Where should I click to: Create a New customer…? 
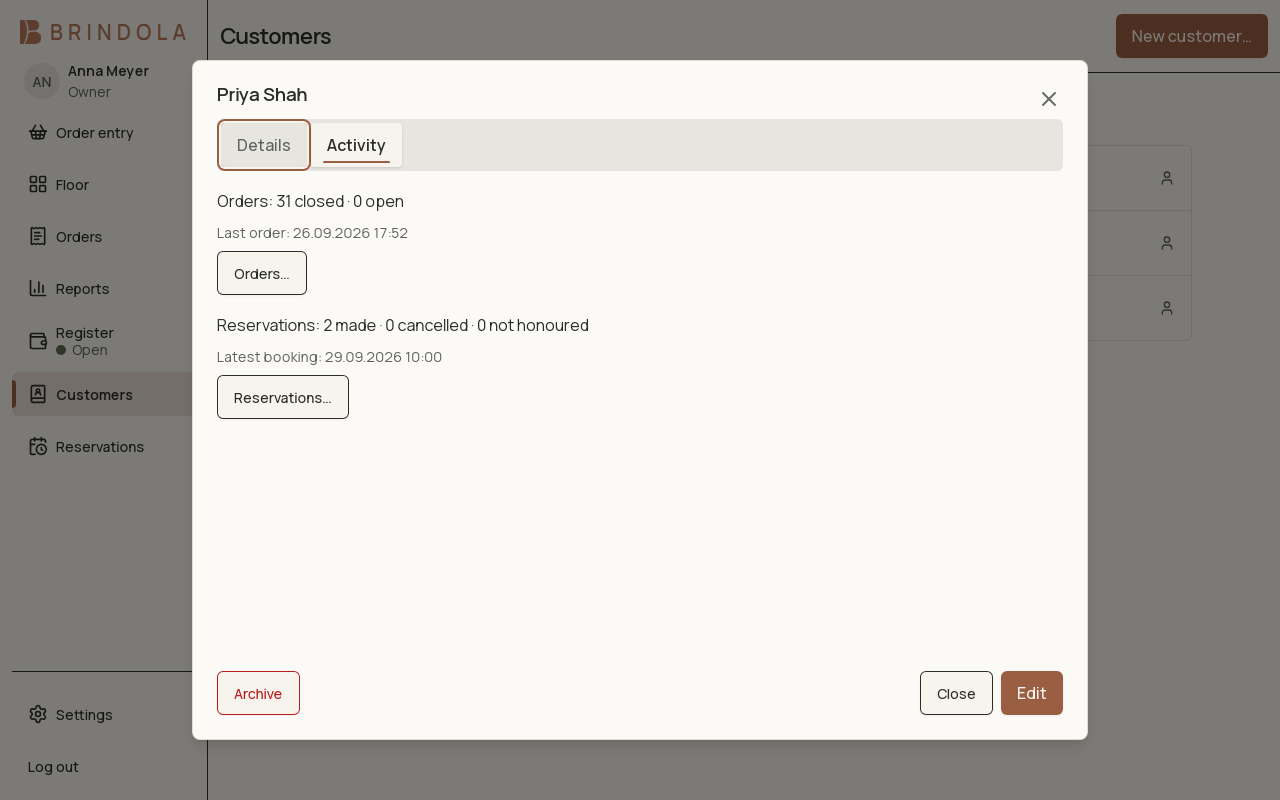1192,36
